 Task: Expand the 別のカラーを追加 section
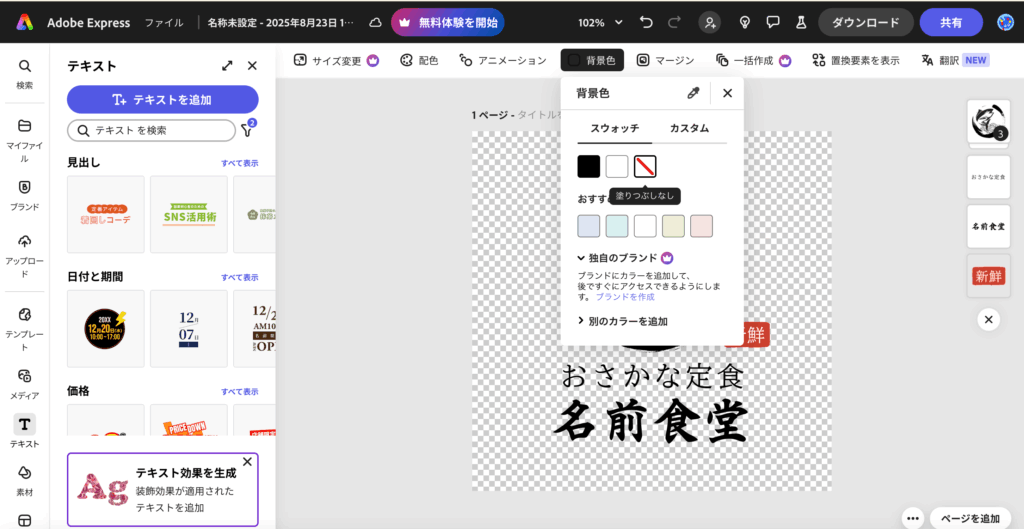tap(622, 321)
